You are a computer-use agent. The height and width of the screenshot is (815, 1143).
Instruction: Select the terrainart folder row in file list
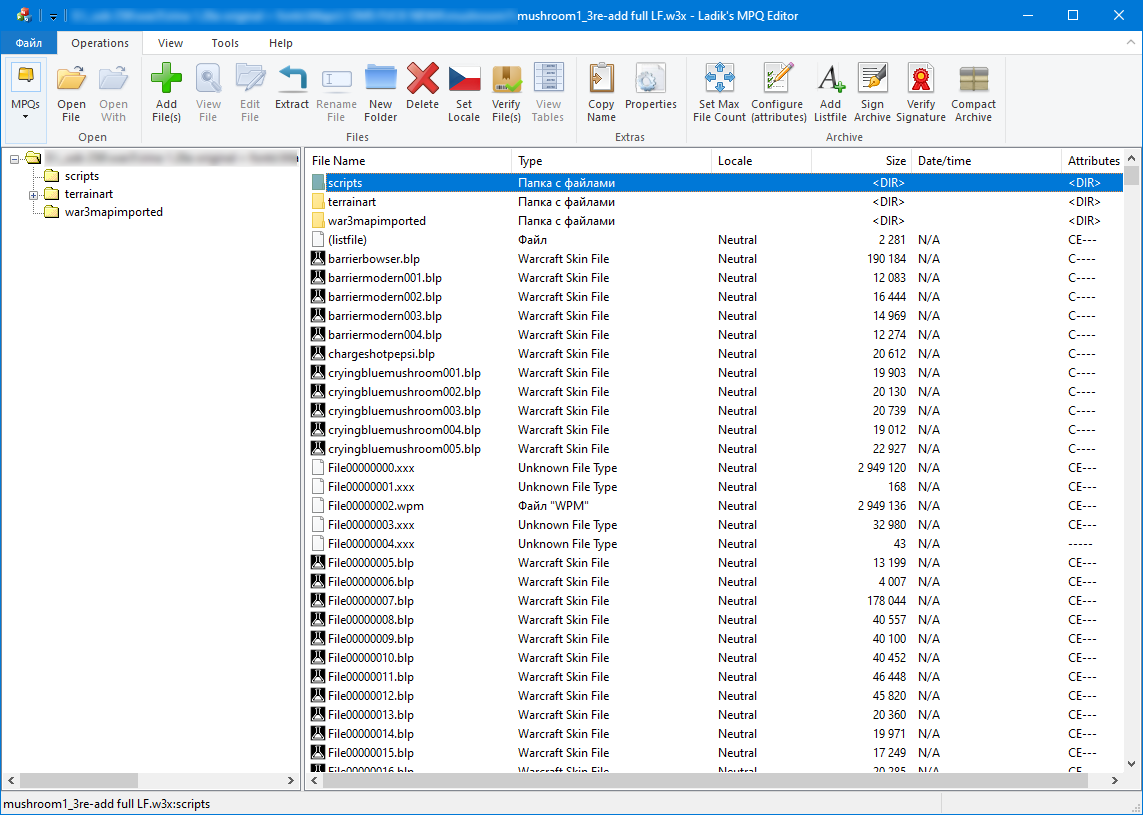coord(715,202)
